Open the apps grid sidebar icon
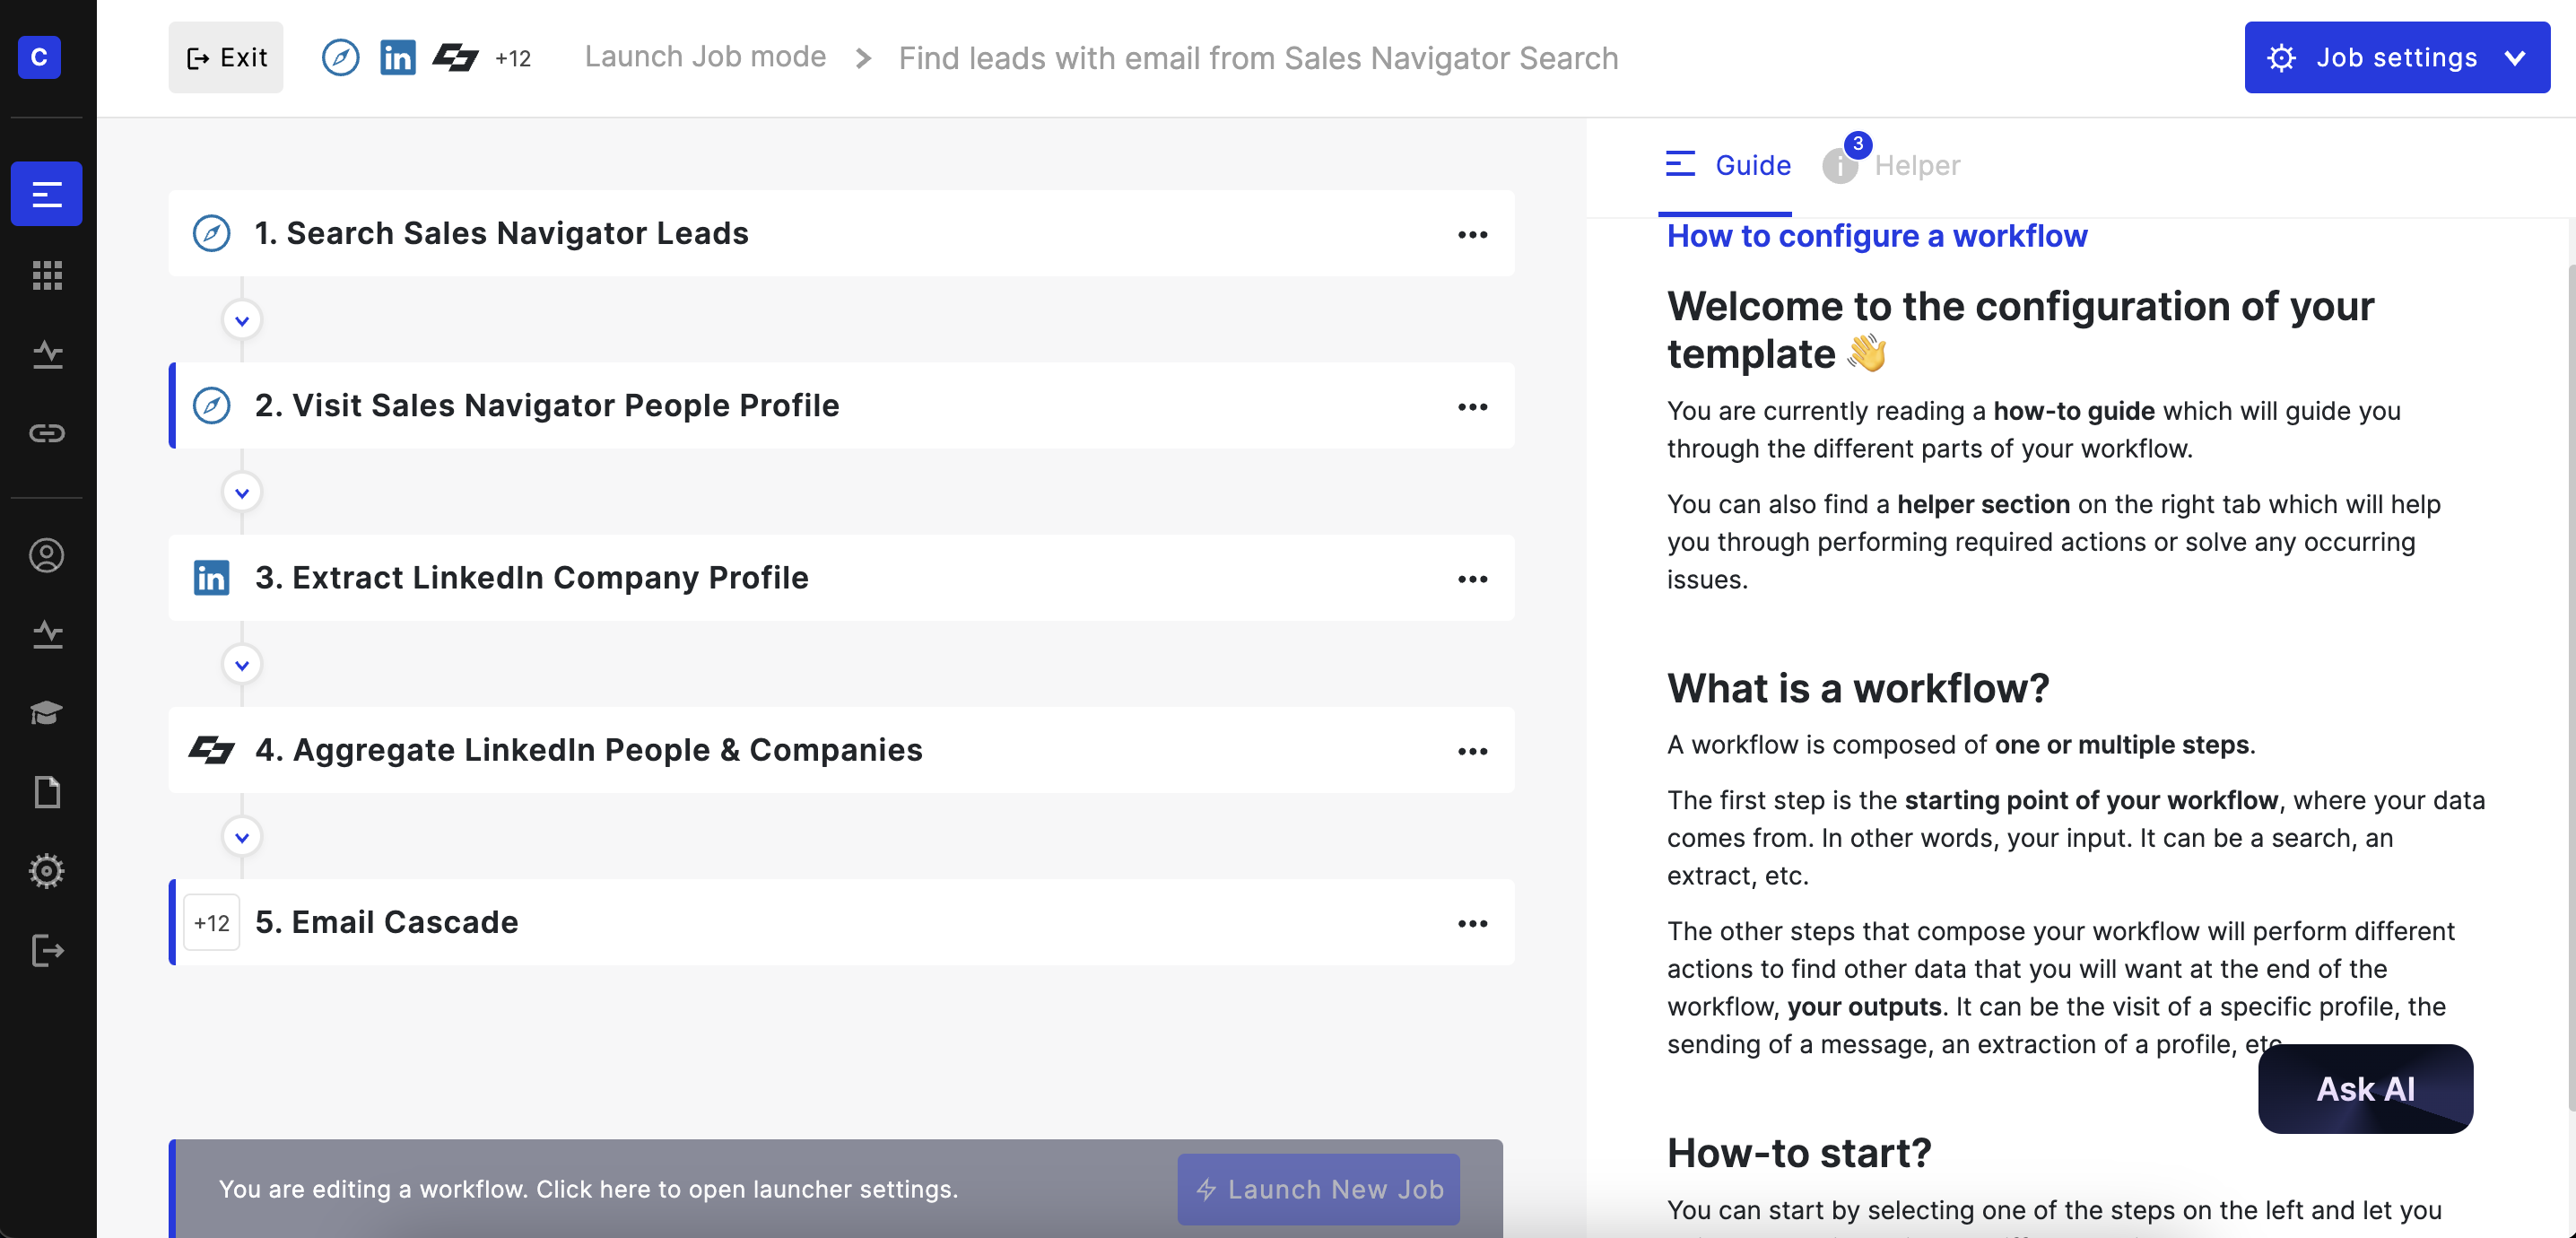This screenshot has height=1238, width=2576. (47, 275)
